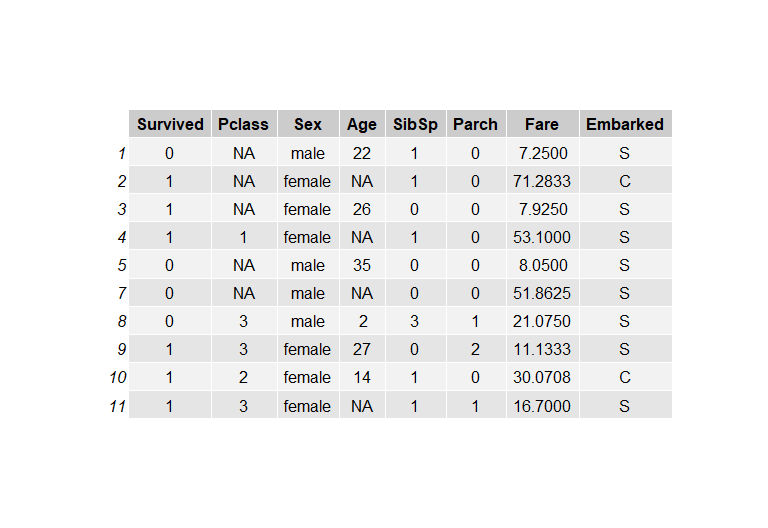Image resolution: width=768 pixels, height=528 pixels.
Task: Select the fare cell 30.0708
Action: pos(542,377)
